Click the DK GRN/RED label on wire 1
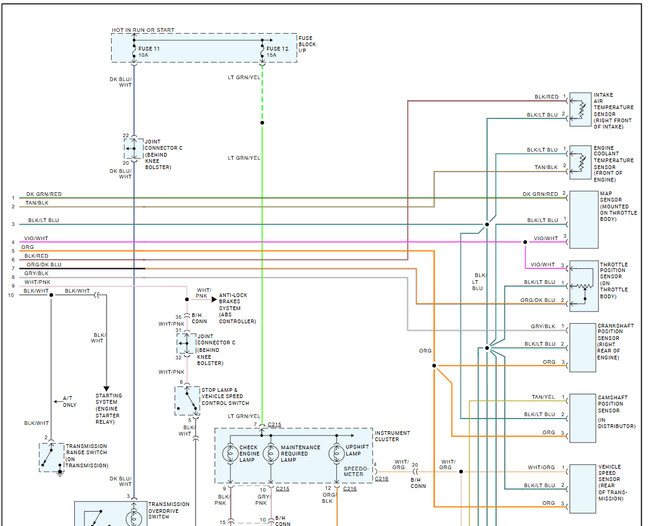Image resolution: width=650 pixels, height=526 pixels. click(44, 194)
